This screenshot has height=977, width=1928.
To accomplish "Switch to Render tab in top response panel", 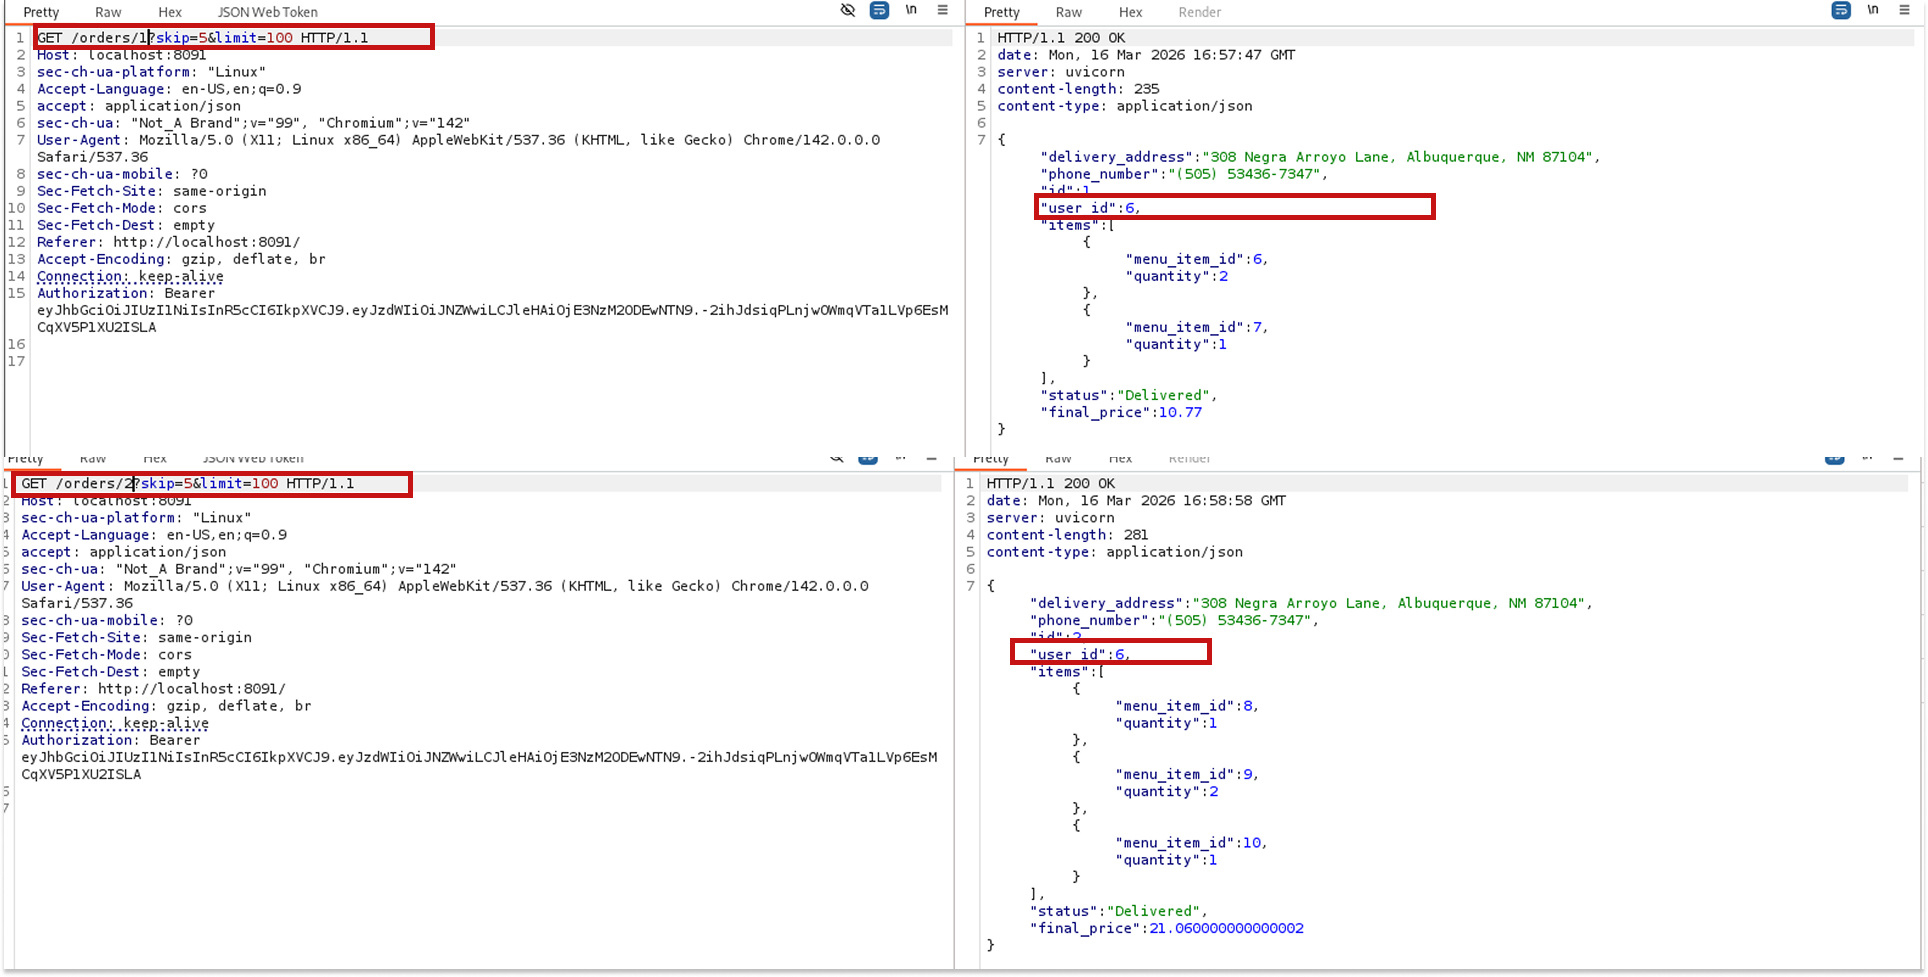I will (1199, 12).
